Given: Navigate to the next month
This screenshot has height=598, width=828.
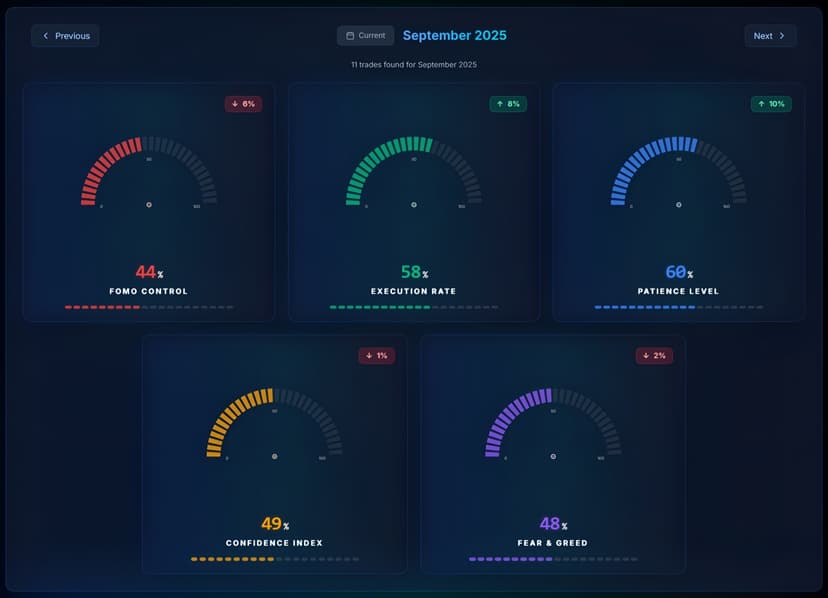Looking at the screenshot, I should pyautogui.click(x=770, y=35).
